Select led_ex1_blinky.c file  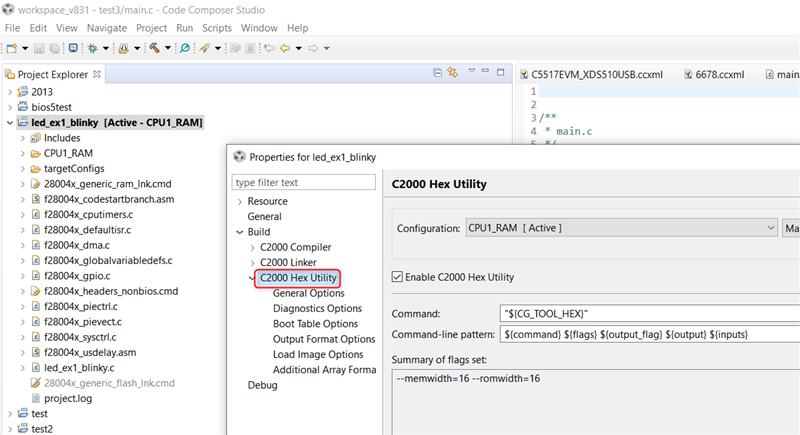[x=79, y=368]
